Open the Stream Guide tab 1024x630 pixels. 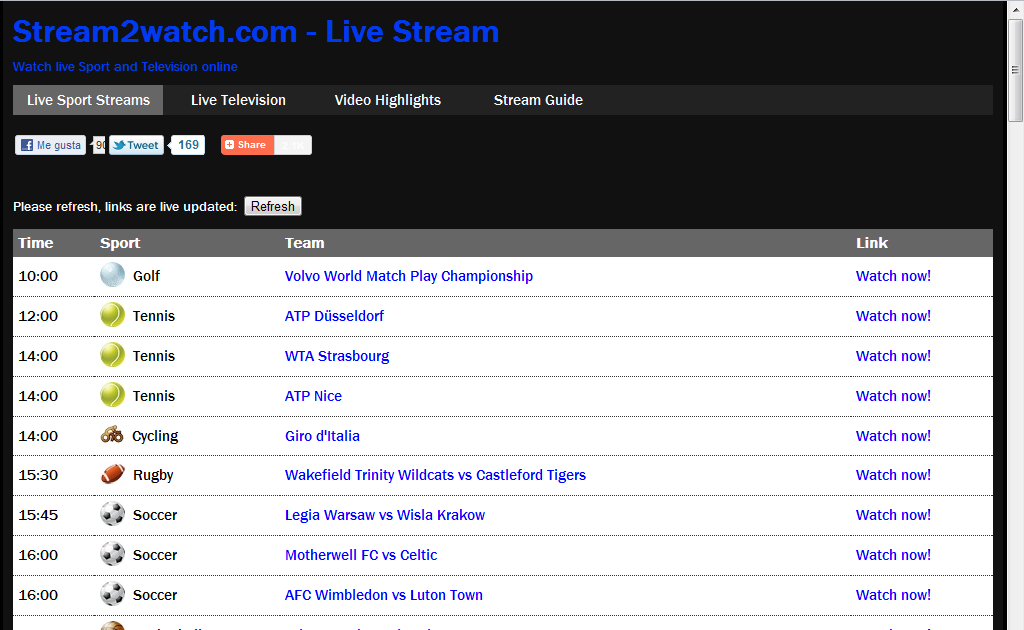point(538,100)
